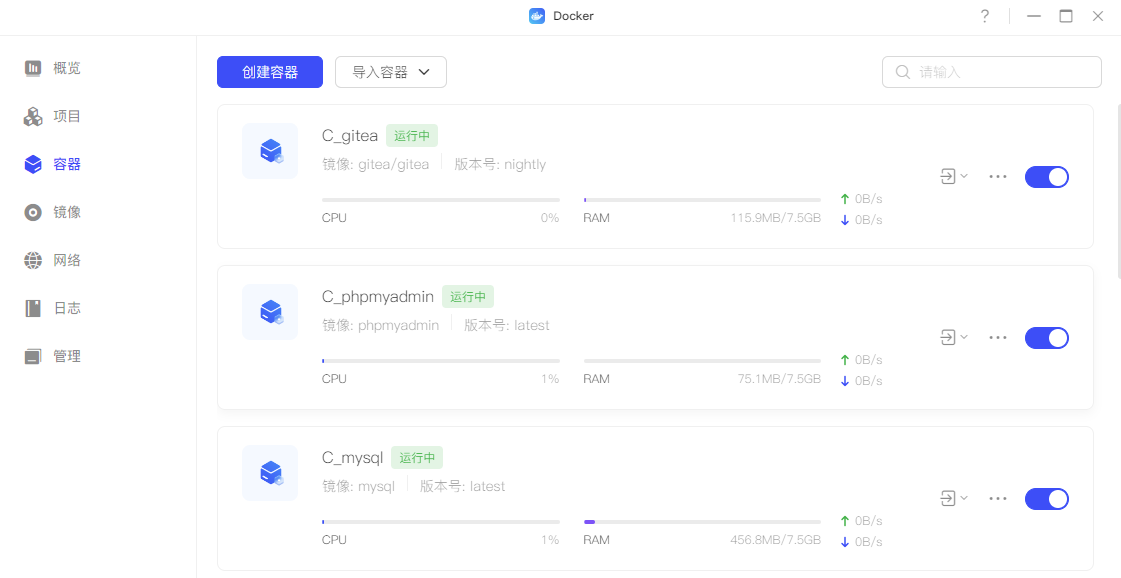Click the C_mysql RAM usage bar
1121x578 pixels.
point(702,522)
